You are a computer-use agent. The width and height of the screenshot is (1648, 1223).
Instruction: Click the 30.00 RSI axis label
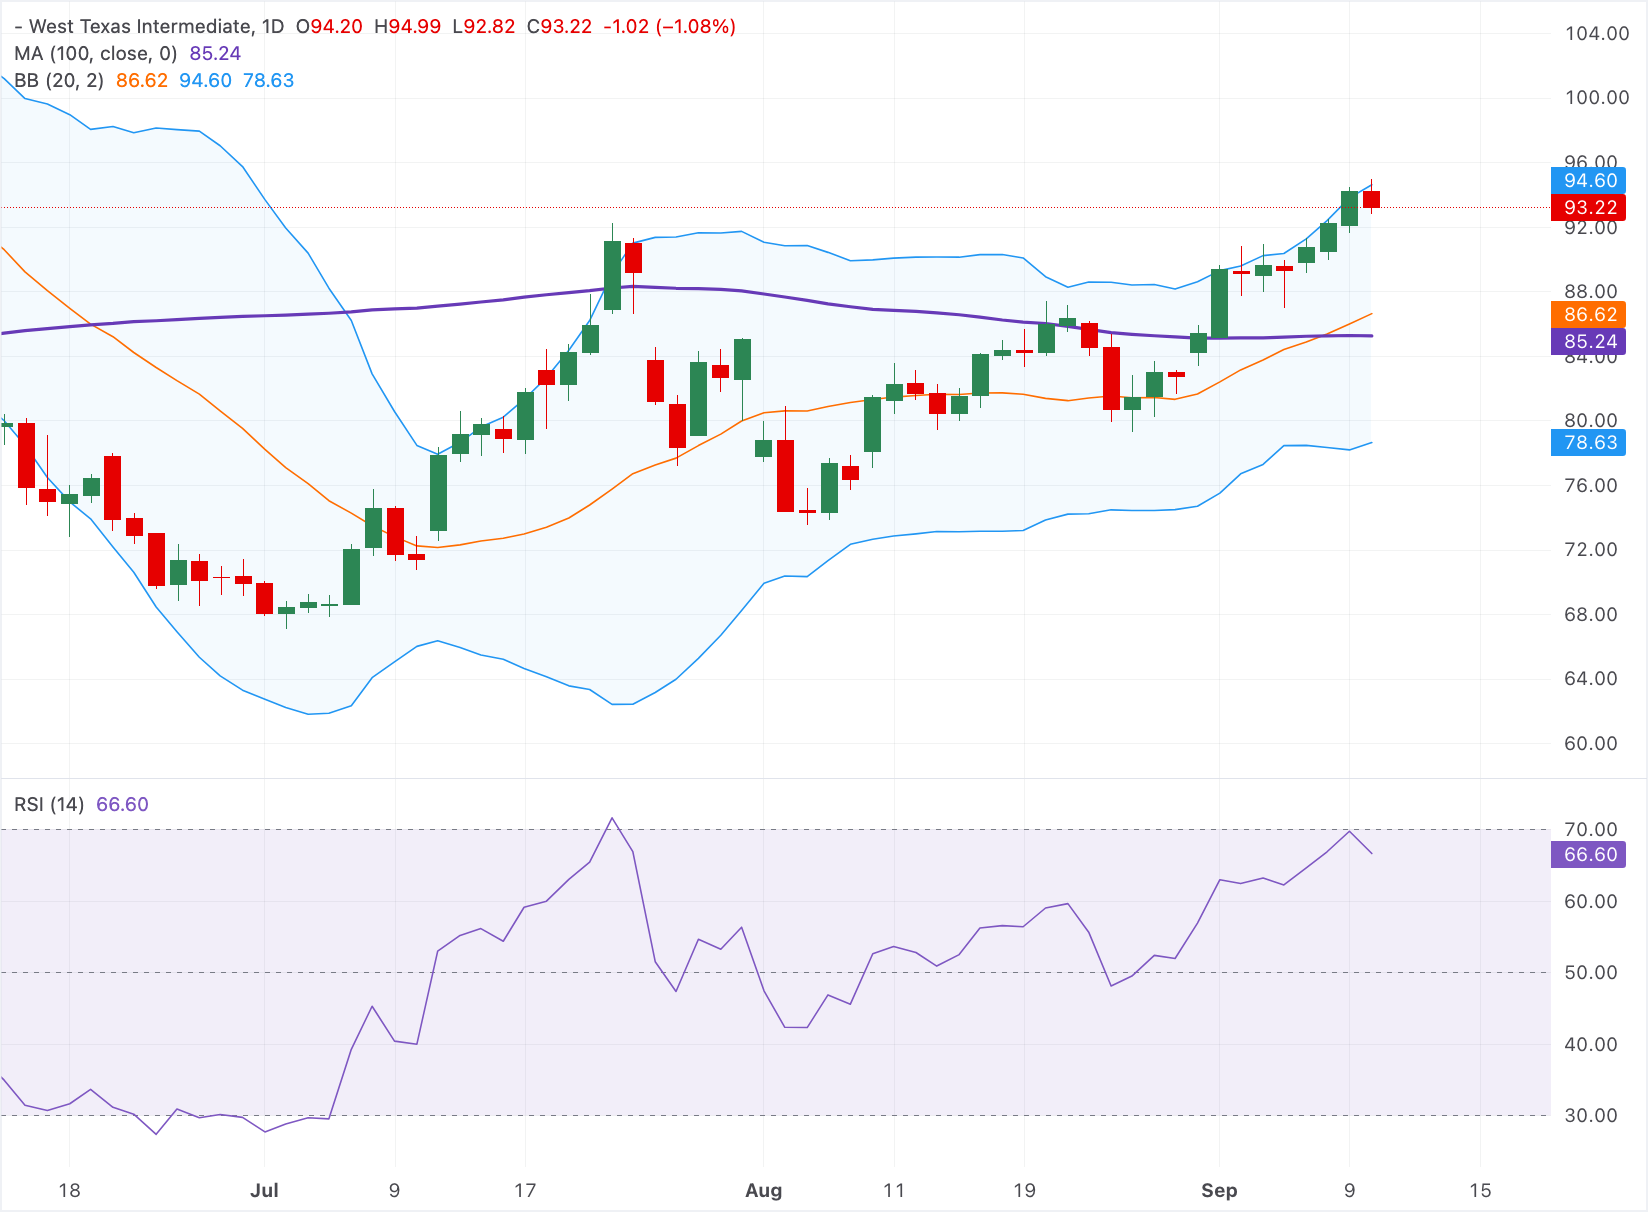click(1590, 1116)
